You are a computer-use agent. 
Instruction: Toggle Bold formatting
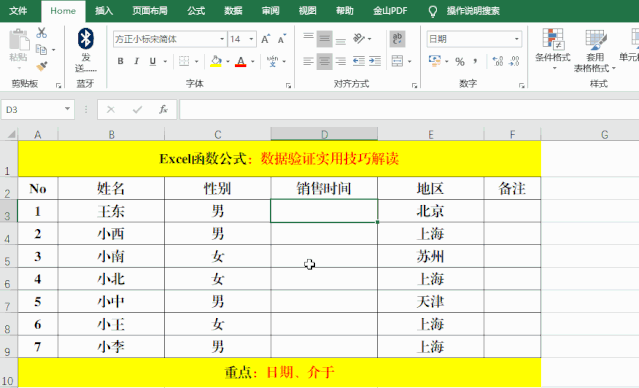(x=120, y=61)
